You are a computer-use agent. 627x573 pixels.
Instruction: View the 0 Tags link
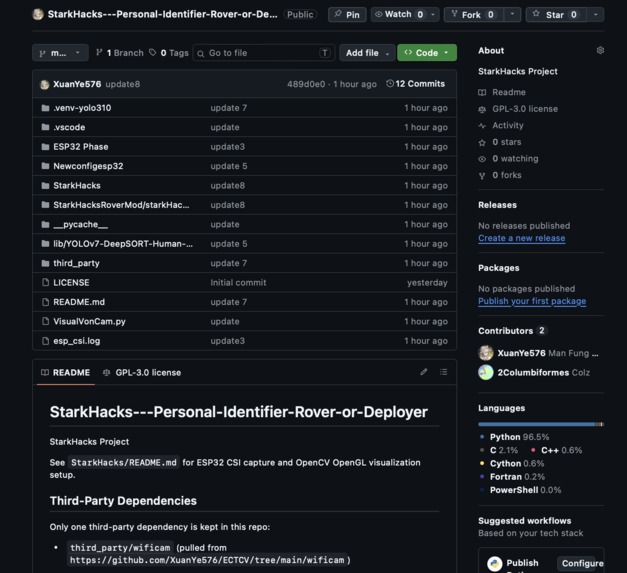tap(169, 53)
